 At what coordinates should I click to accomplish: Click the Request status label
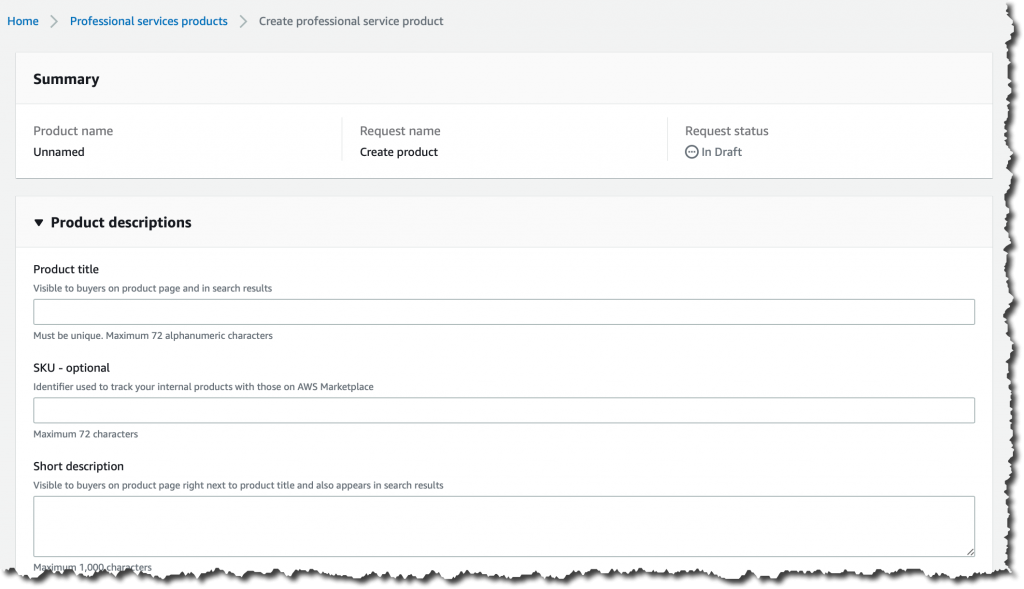(726, 131)
